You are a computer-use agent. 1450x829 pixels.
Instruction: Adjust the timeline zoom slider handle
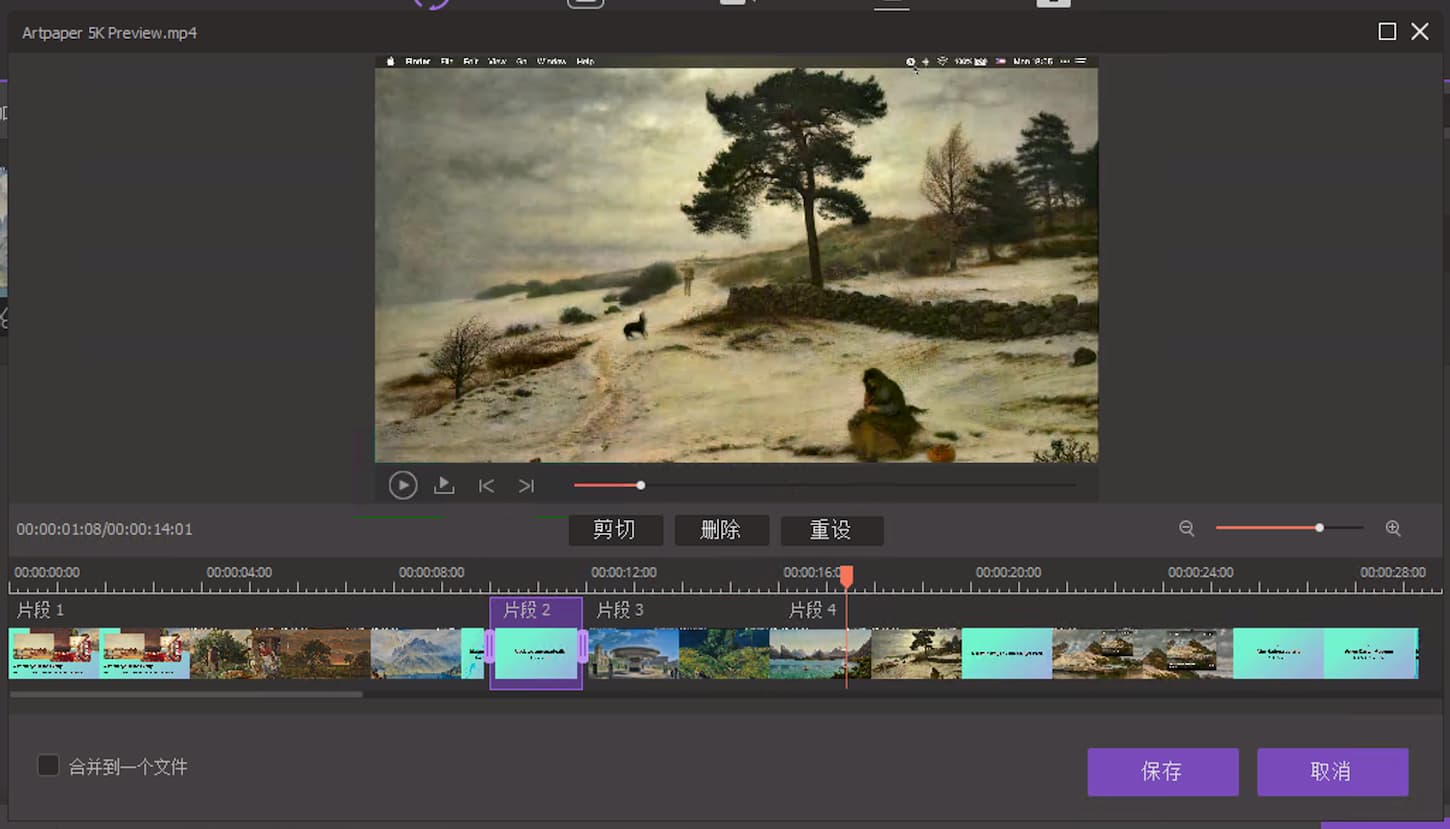click(1320, 527)
